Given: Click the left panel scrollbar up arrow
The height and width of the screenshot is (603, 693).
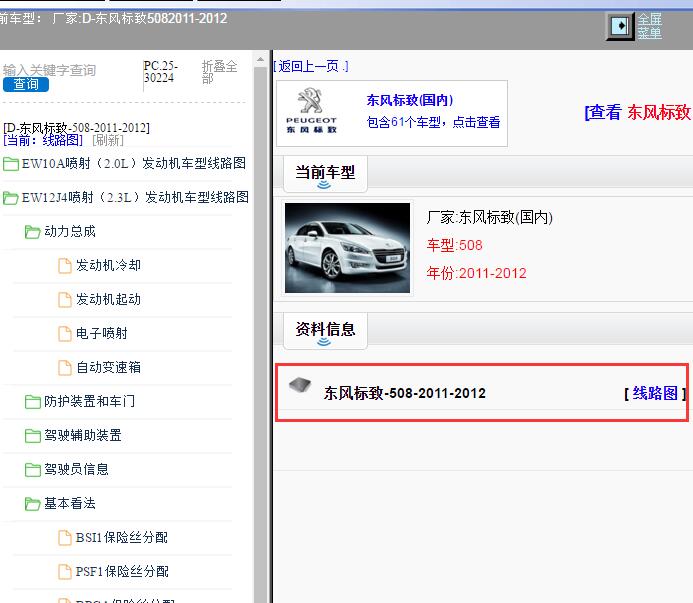Looking at the screenshot, I should [x=260, y=59].
